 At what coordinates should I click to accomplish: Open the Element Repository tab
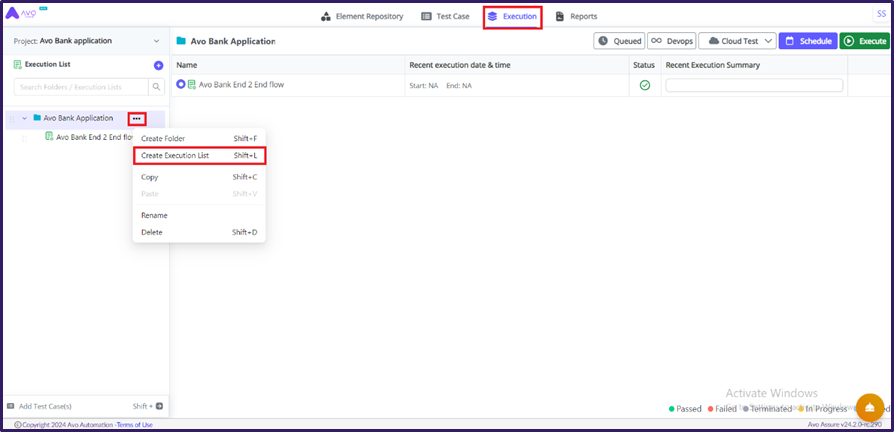click(x=362, y=17)
